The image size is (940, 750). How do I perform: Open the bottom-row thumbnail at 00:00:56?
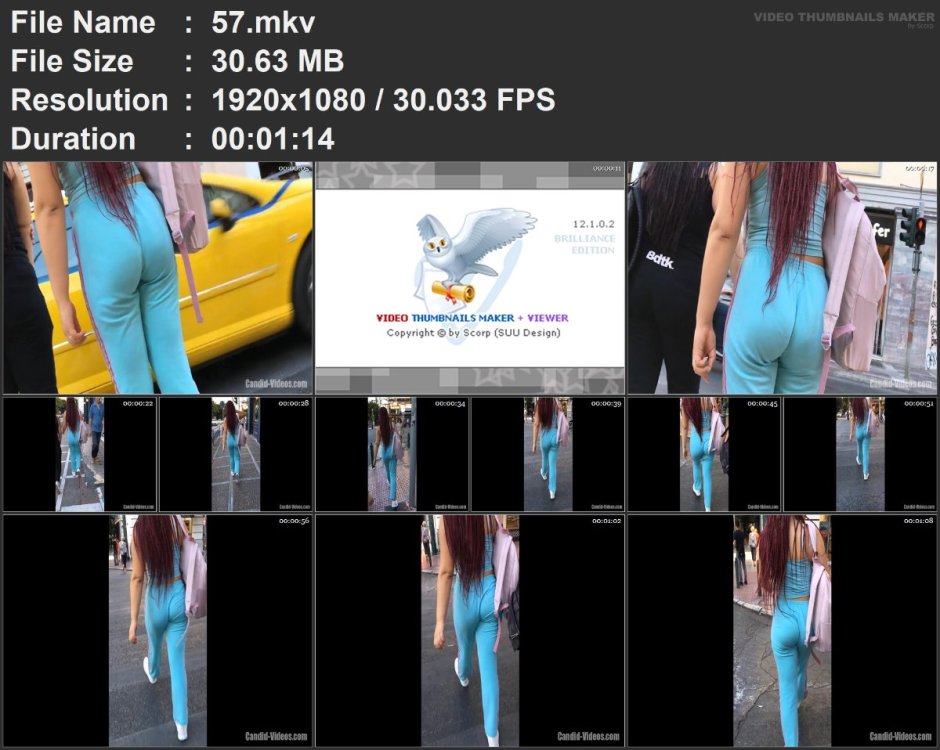tap(158, 630)
